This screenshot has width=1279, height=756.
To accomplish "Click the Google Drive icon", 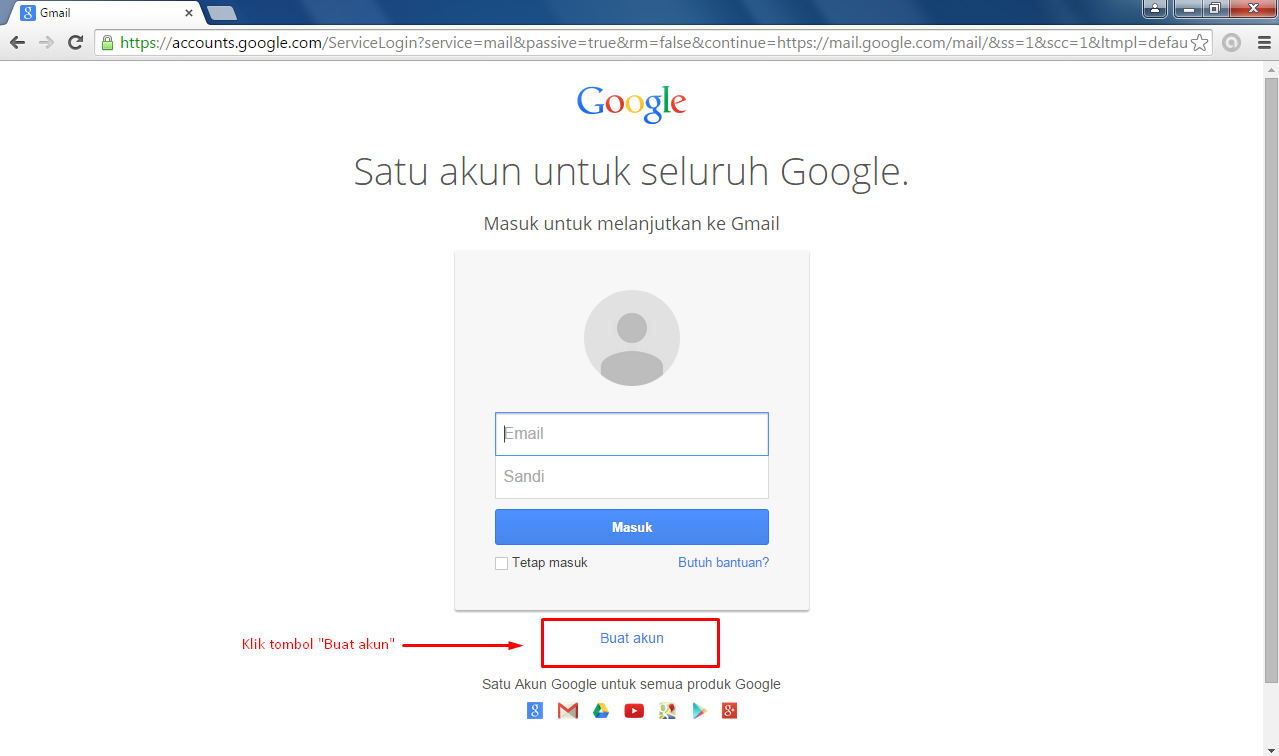I will tap(601, 711).
